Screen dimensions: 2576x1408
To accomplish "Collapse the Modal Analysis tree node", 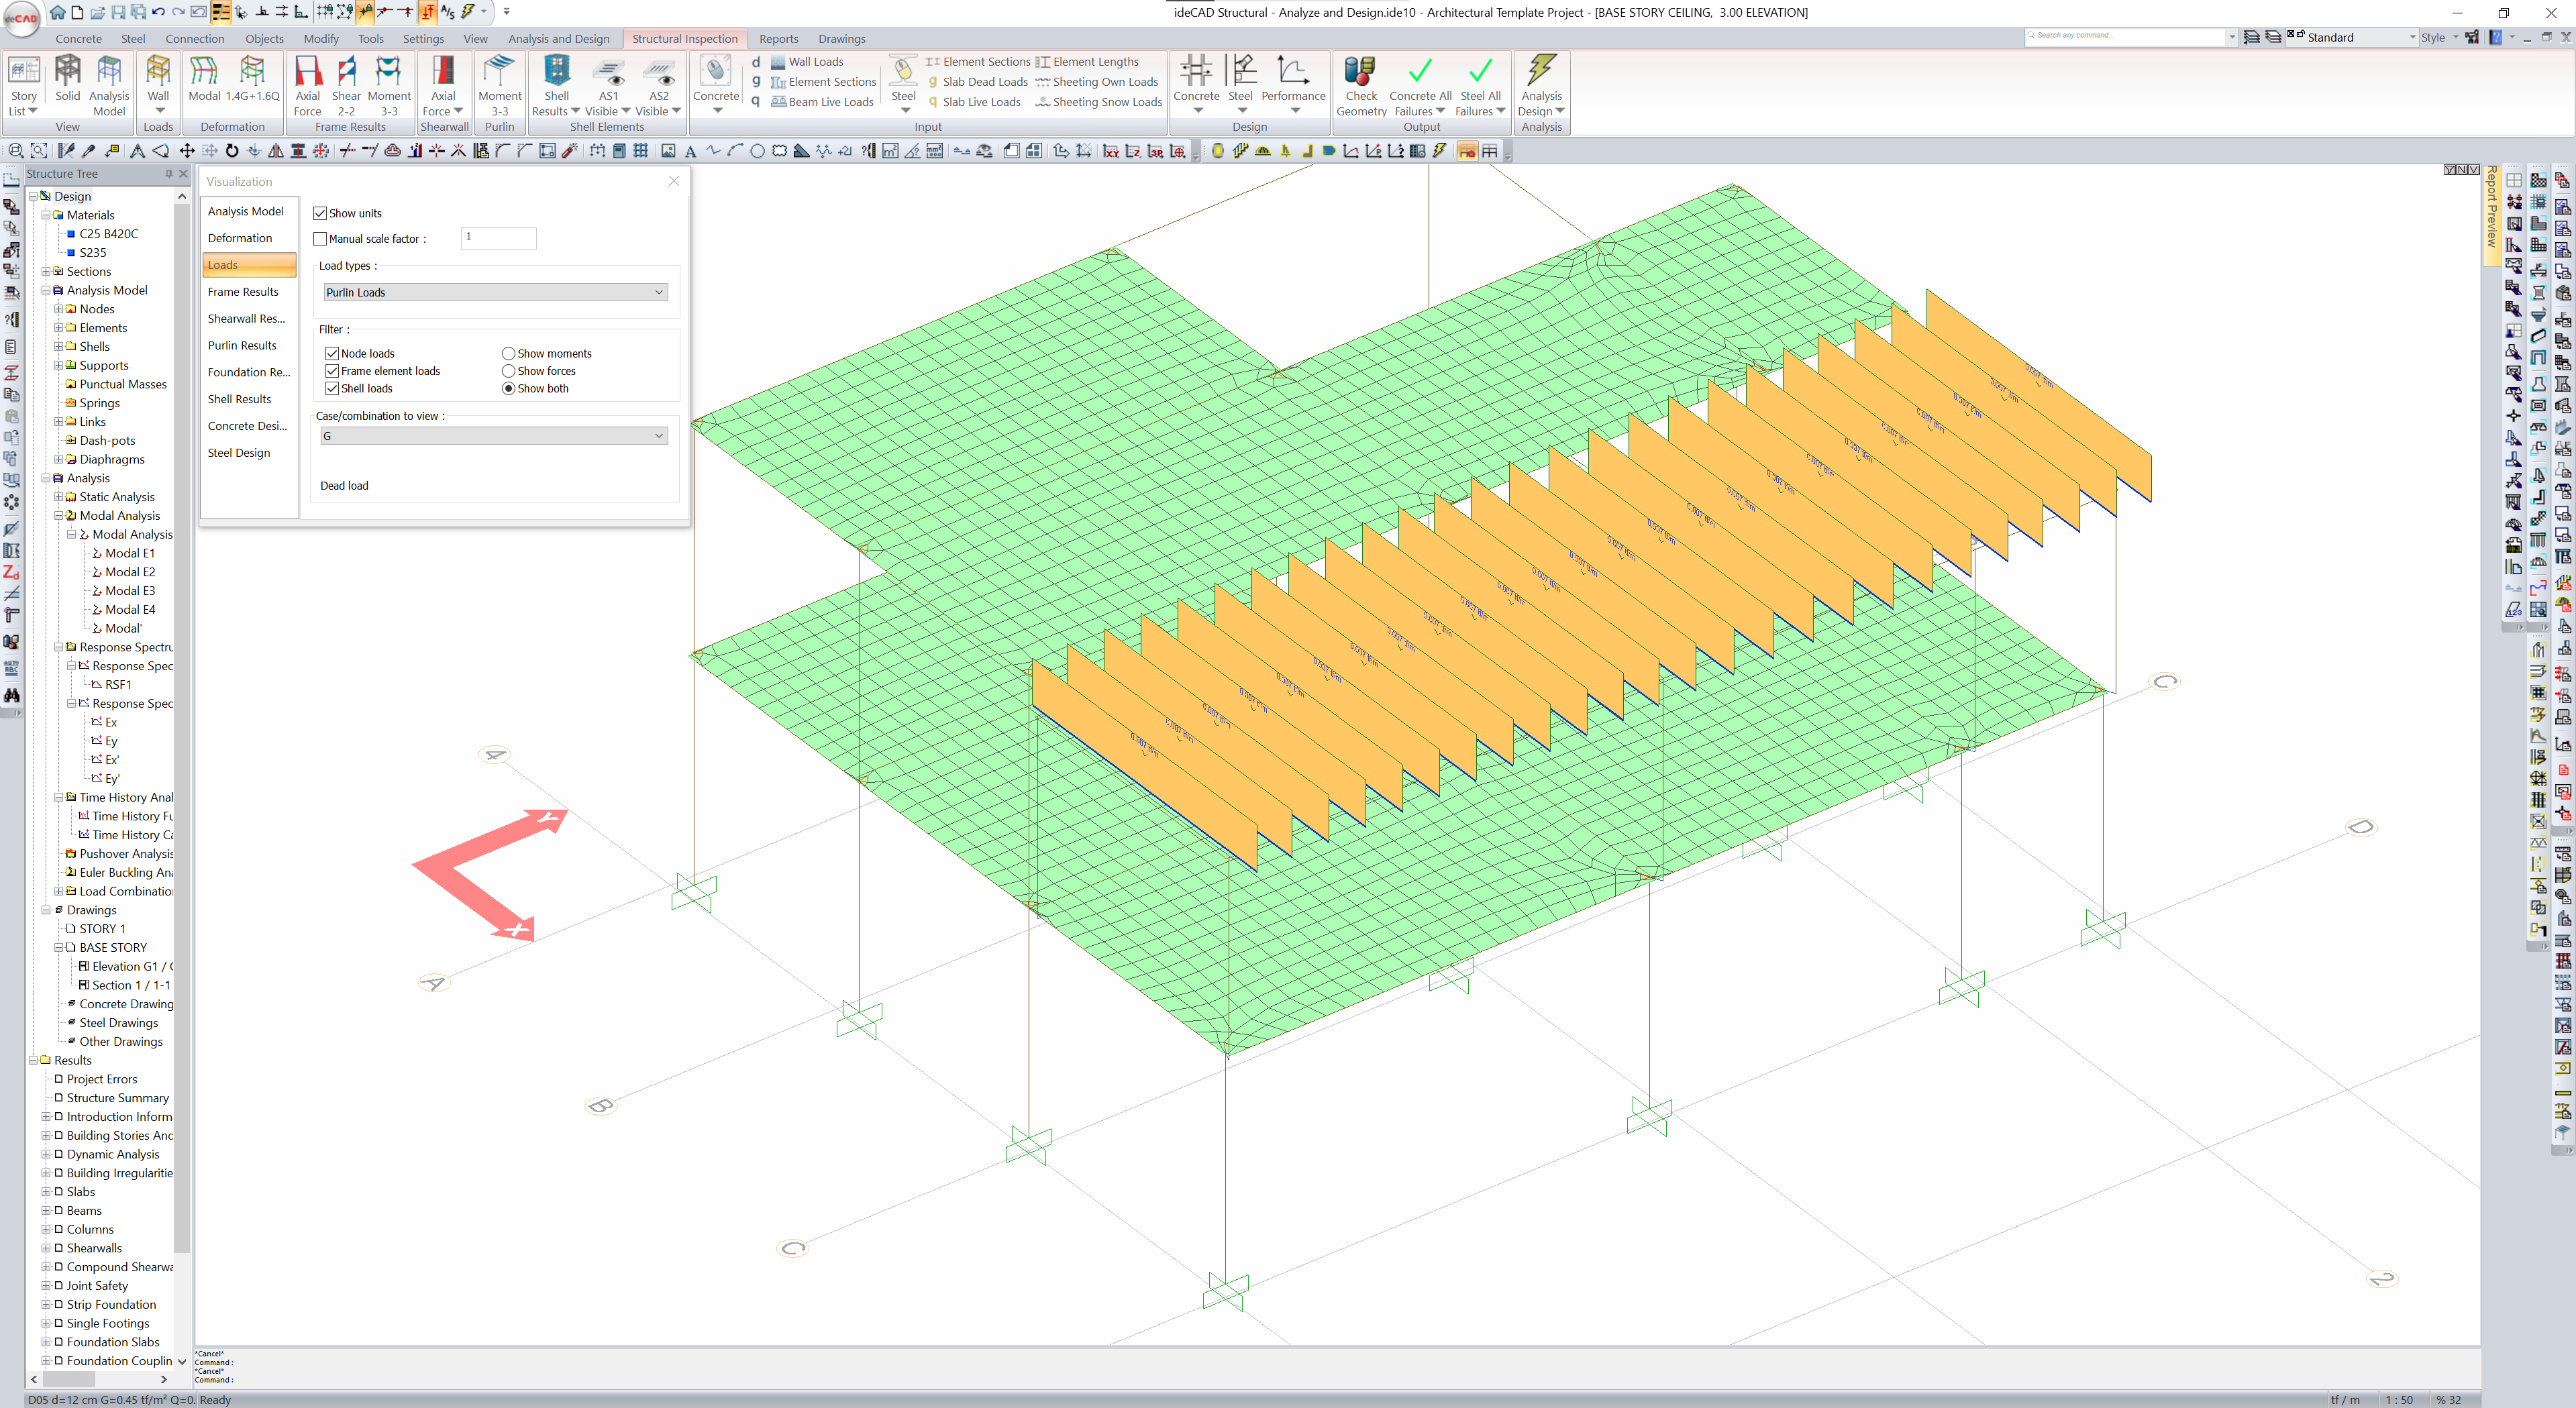I will point(59,516).
